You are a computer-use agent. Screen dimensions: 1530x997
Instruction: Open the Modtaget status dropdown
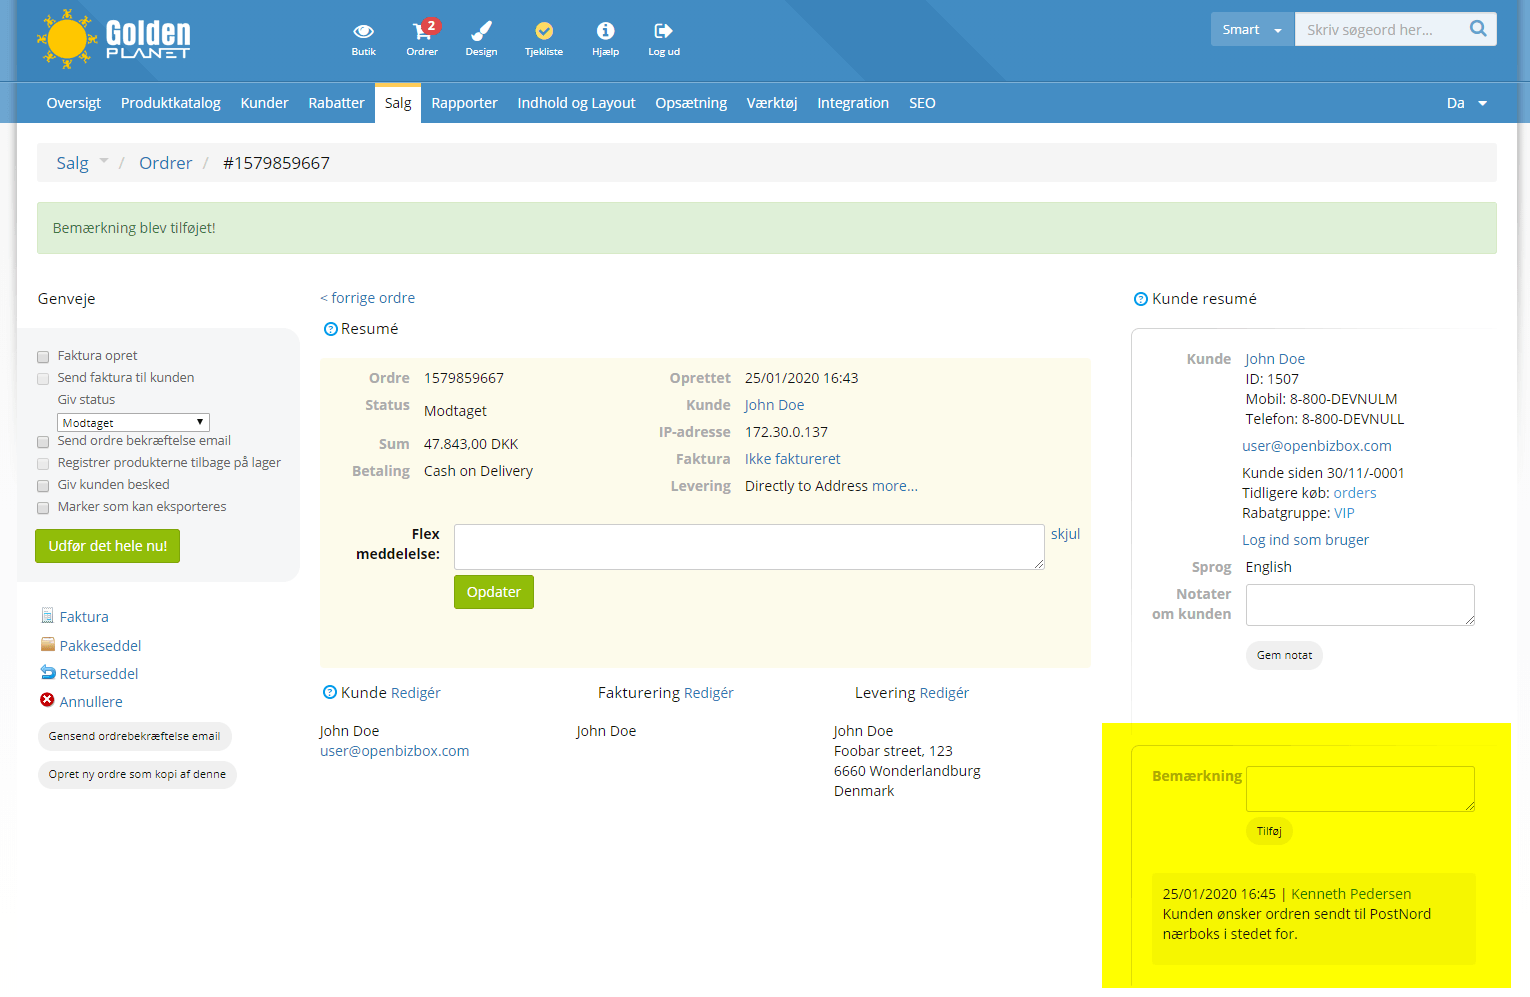click(133, 422)
